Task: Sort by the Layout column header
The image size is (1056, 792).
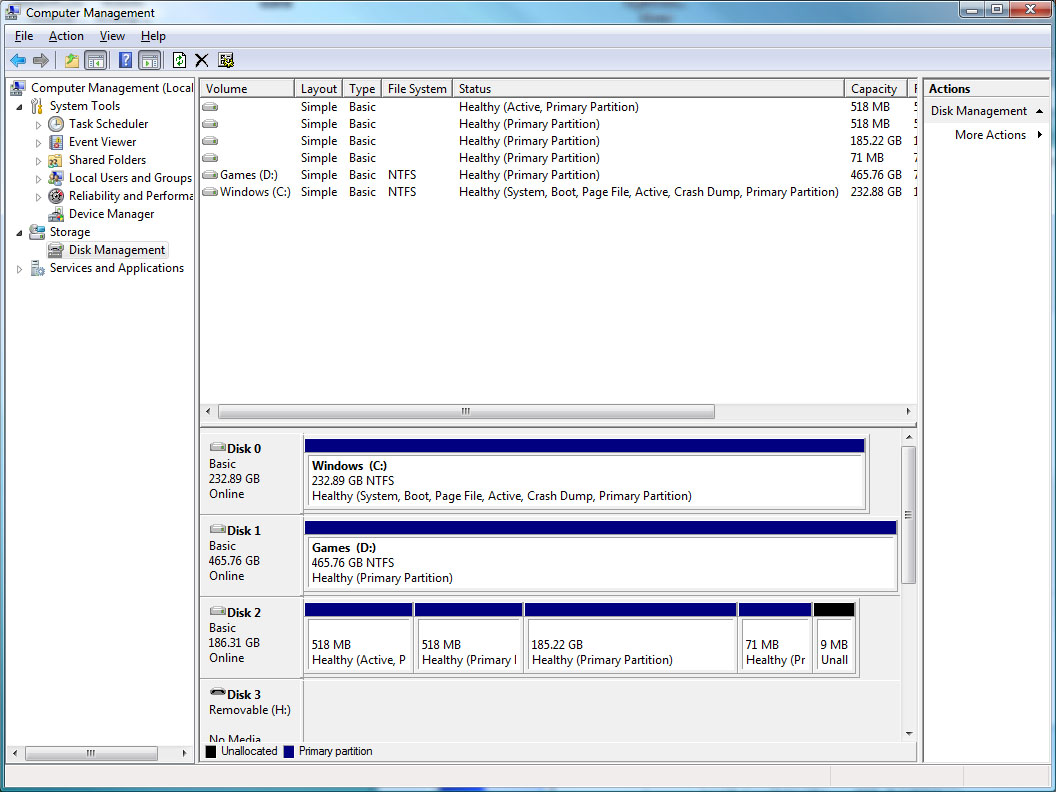Action: 319,89
